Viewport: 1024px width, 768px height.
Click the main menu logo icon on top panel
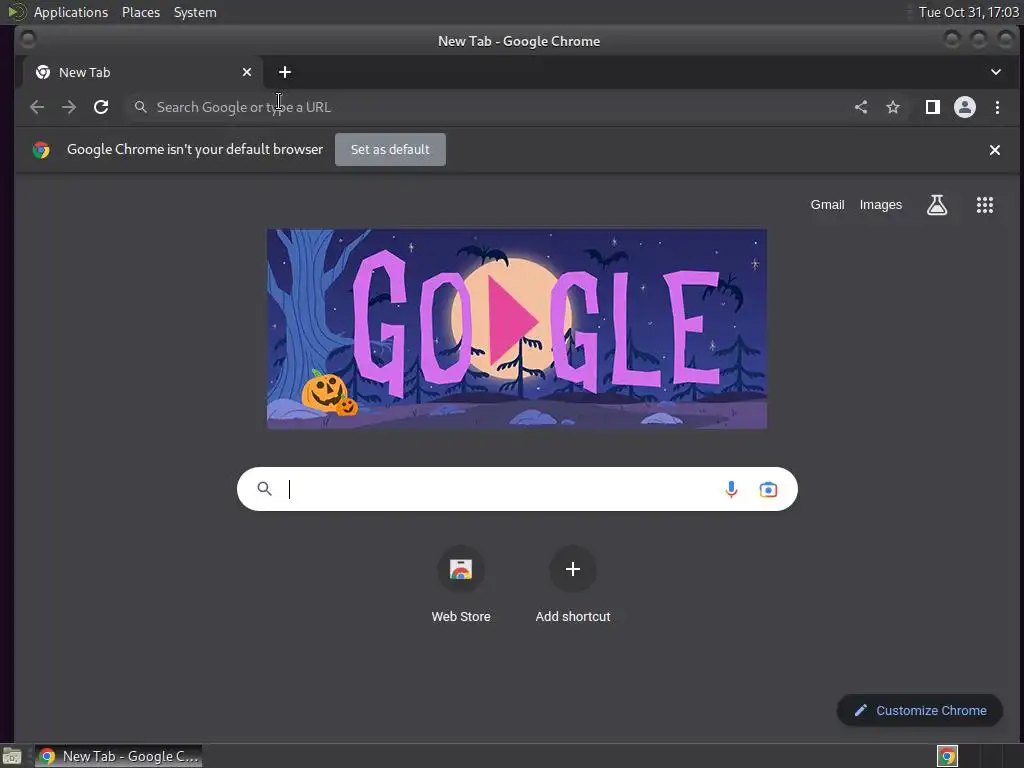pos(16,12)
